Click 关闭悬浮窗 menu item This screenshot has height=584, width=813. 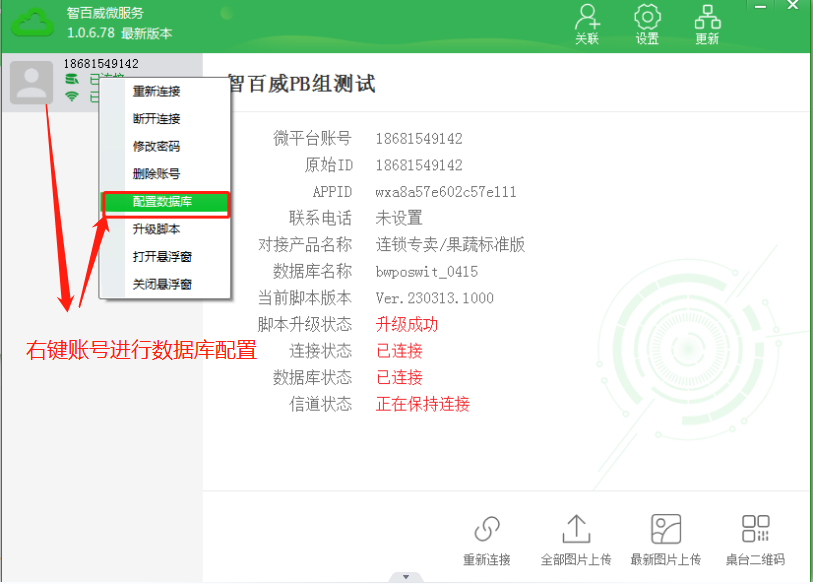pyautogui.click(x=162, y=284)
